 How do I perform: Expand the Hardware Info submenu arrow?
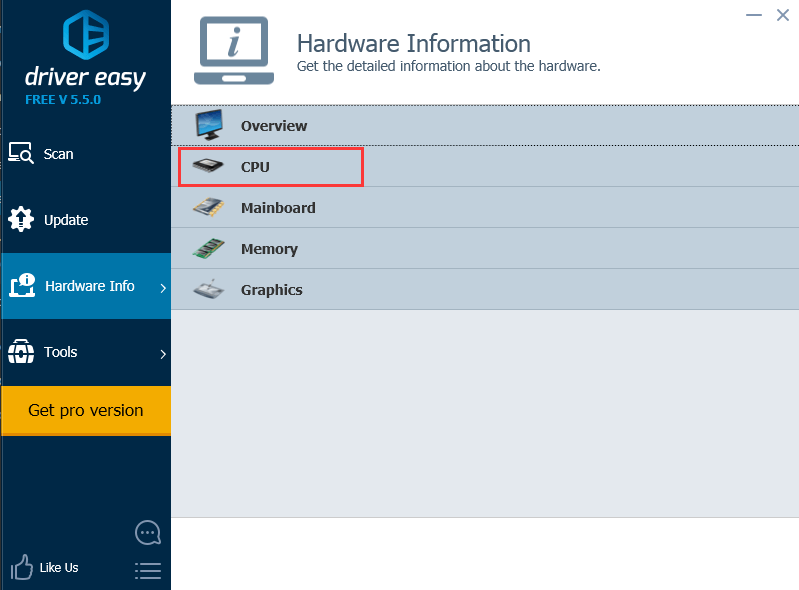click(163, 288)
